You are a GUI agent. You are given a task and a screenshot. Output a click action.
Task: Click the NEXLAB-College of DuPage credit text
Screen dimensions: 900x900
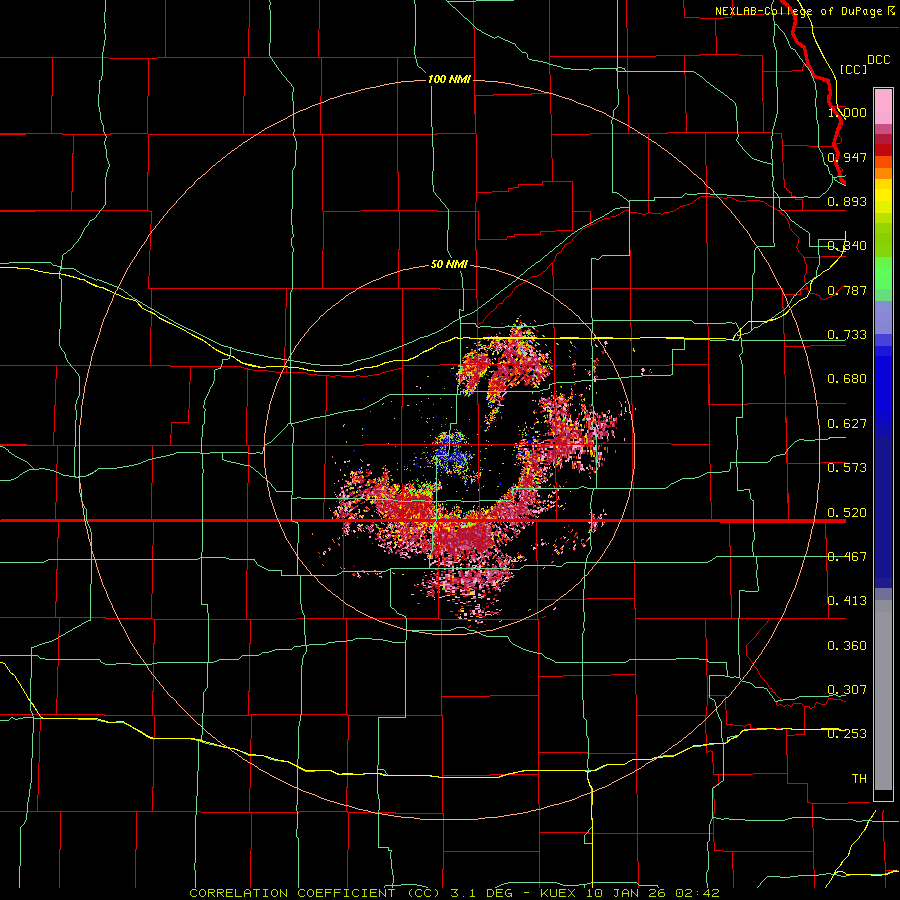[x=798, y=11]
